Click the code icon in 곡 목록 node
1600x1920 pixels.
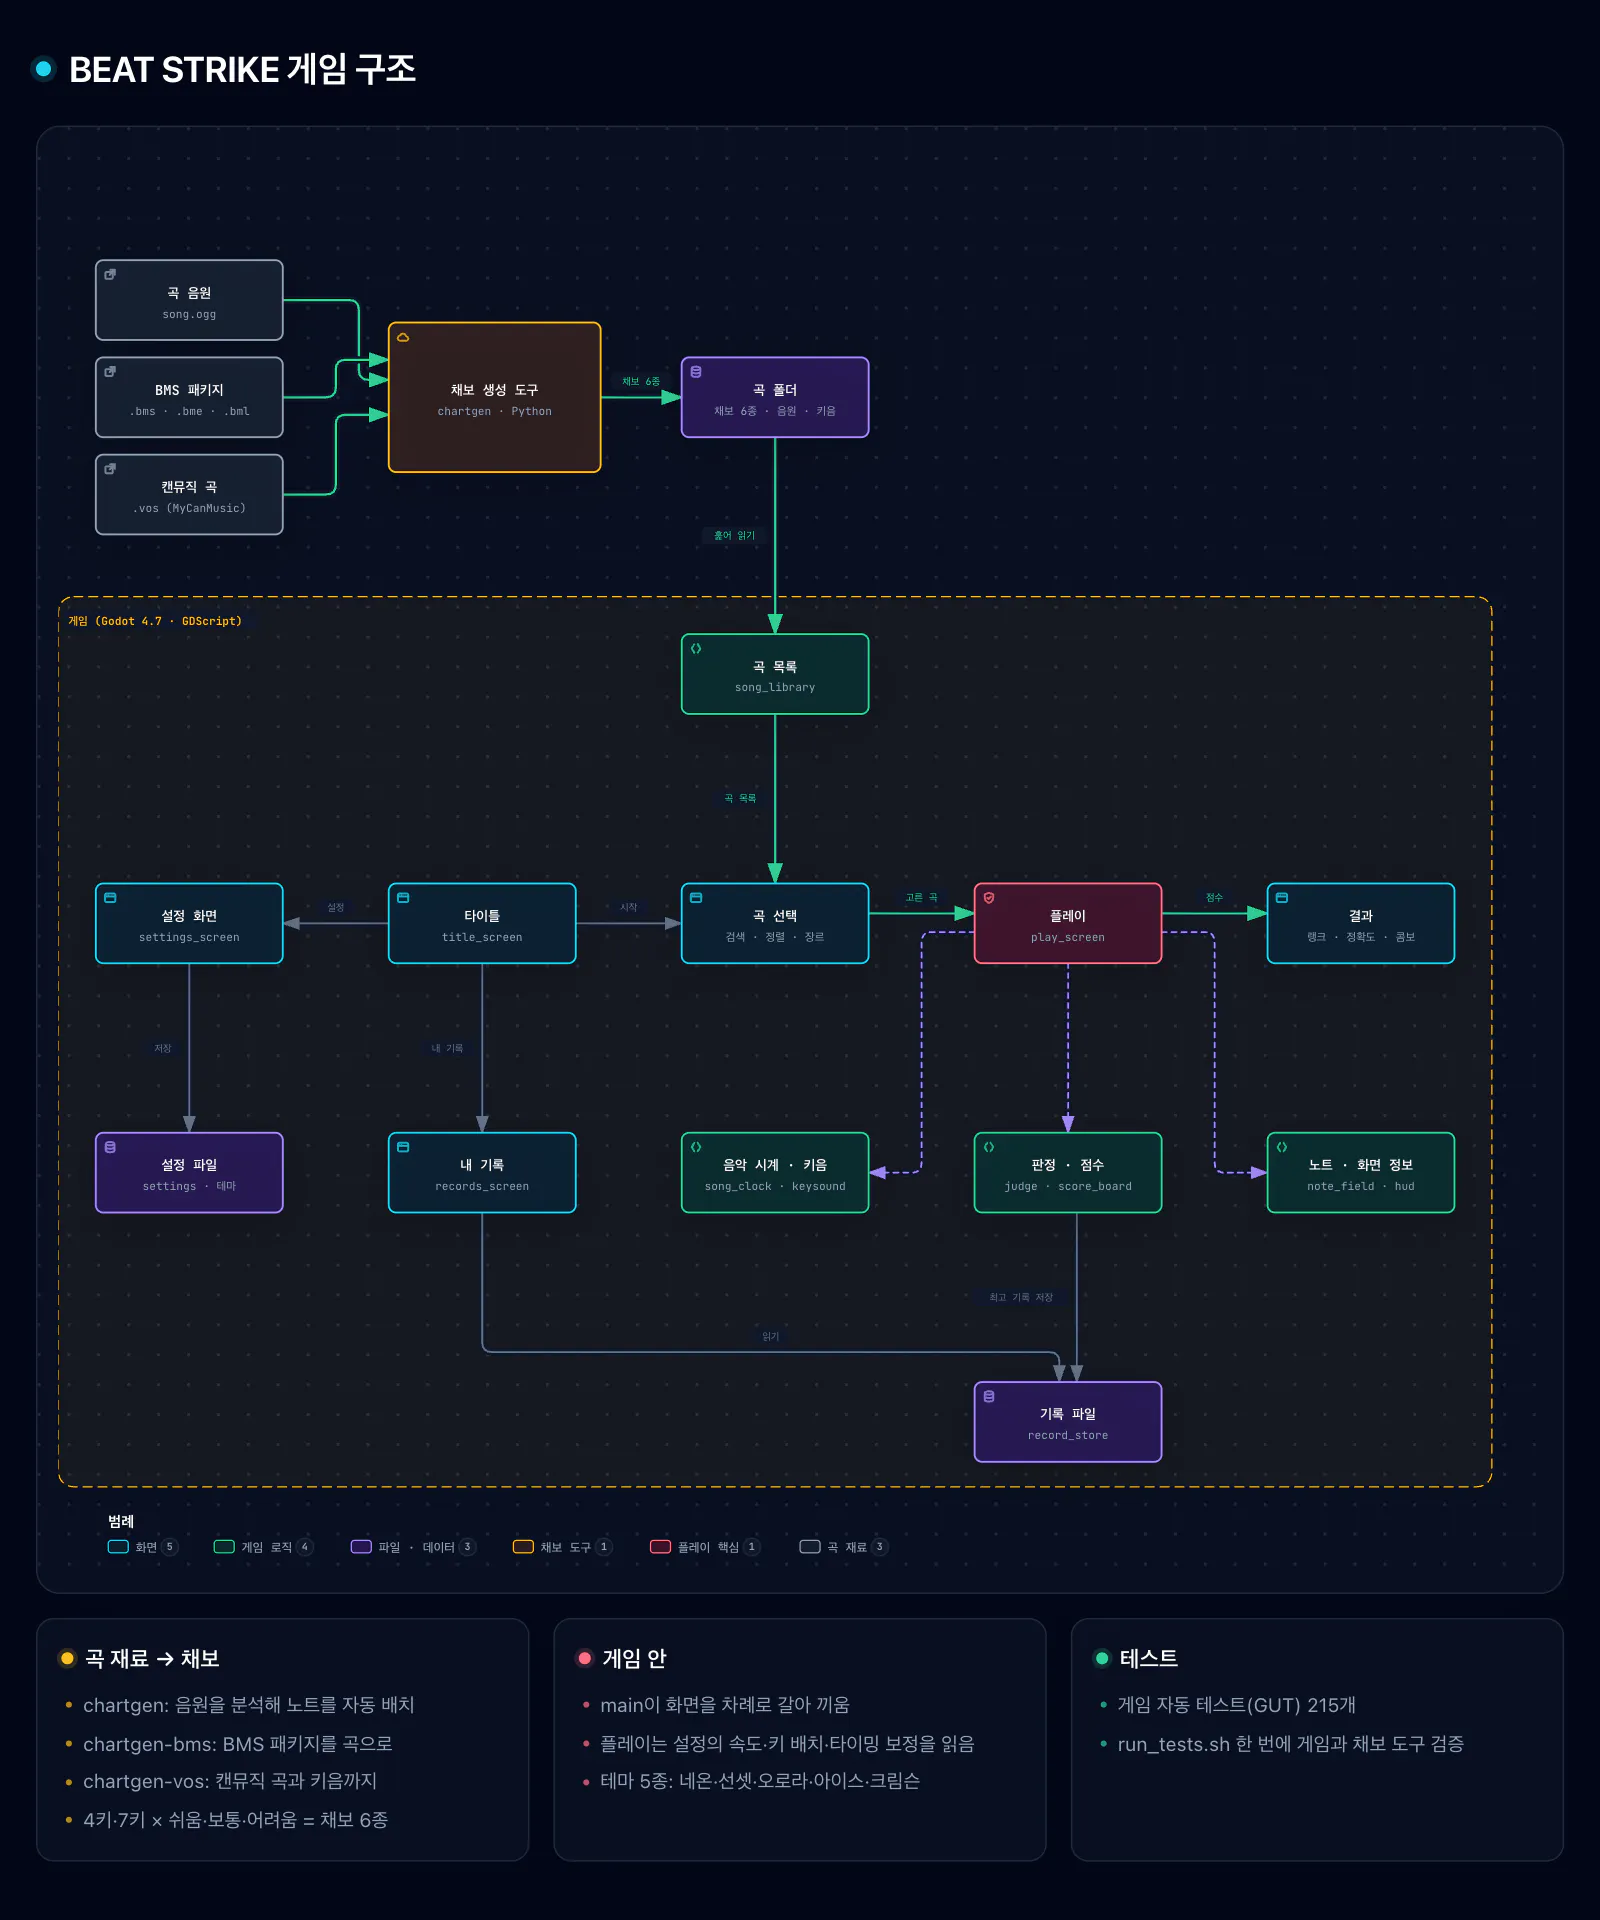point(696,648)
